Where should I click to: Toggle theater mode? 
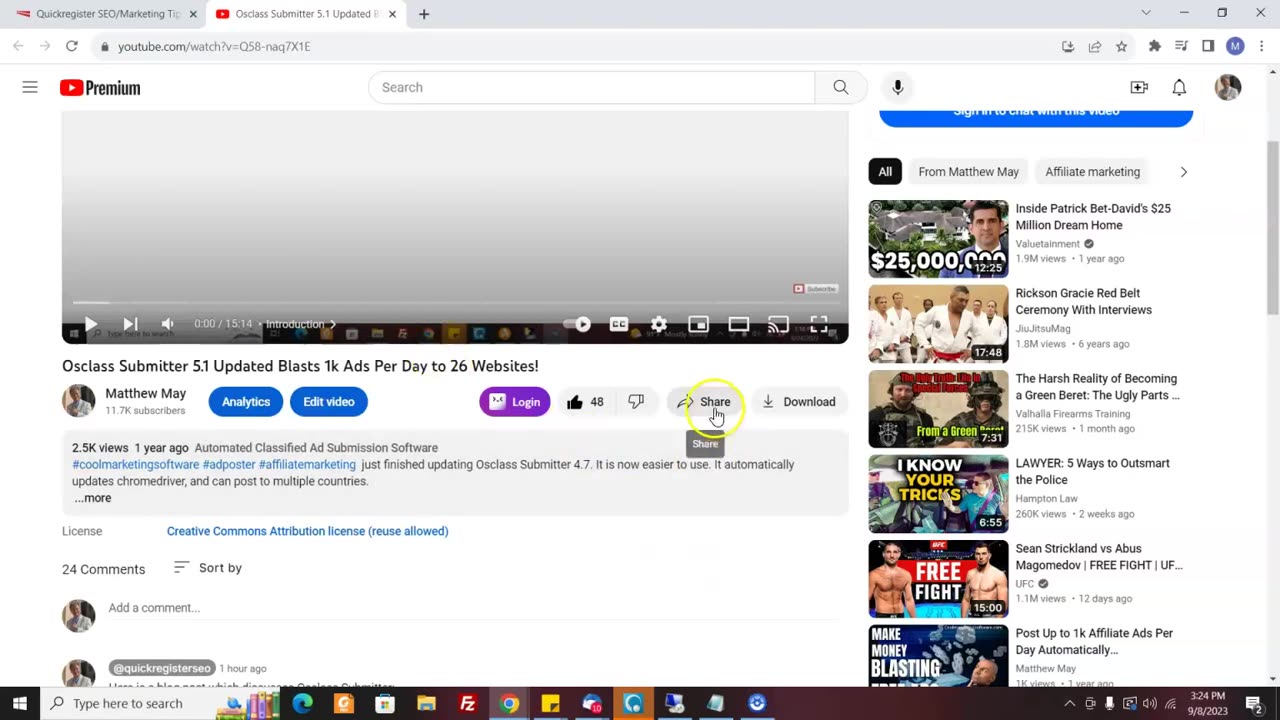click(739, 324)
